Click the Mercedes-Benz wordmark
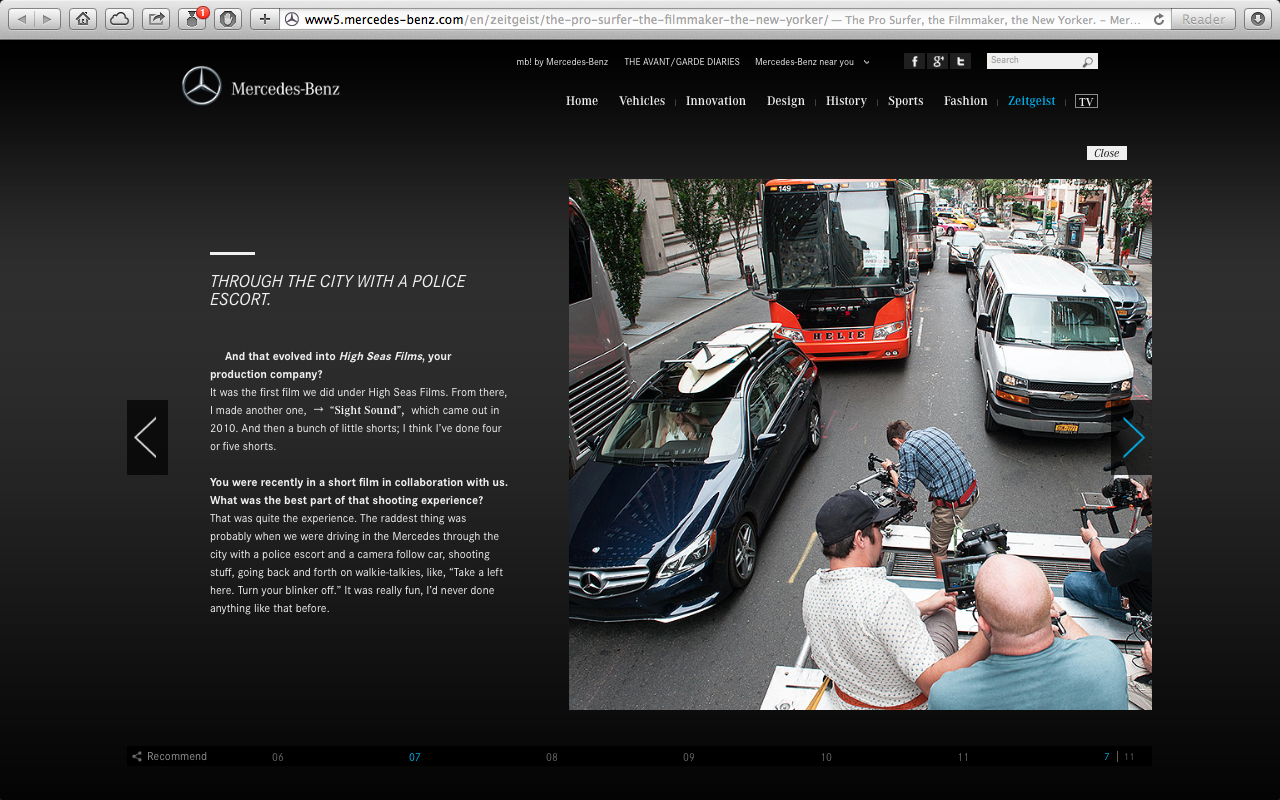 [286, 89]
